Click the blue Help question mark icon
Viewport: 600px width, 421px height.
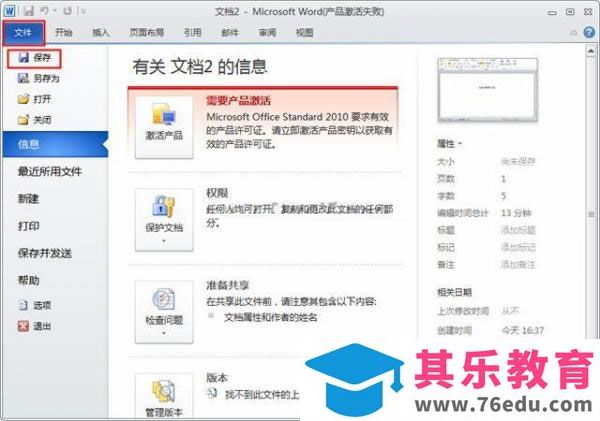pyautogui.click(x=589, y=33)
